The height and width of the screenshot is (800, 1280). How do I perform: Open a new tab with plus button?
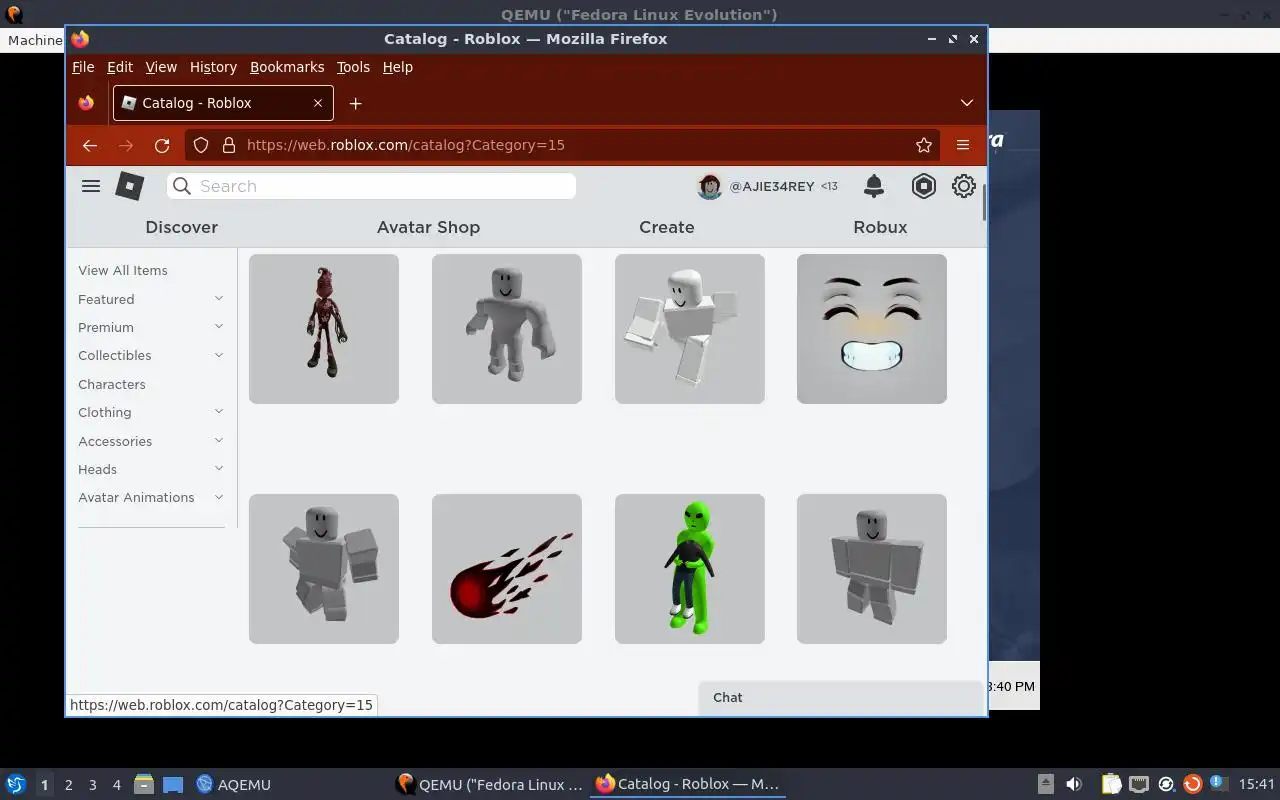(x=355, y=103)
